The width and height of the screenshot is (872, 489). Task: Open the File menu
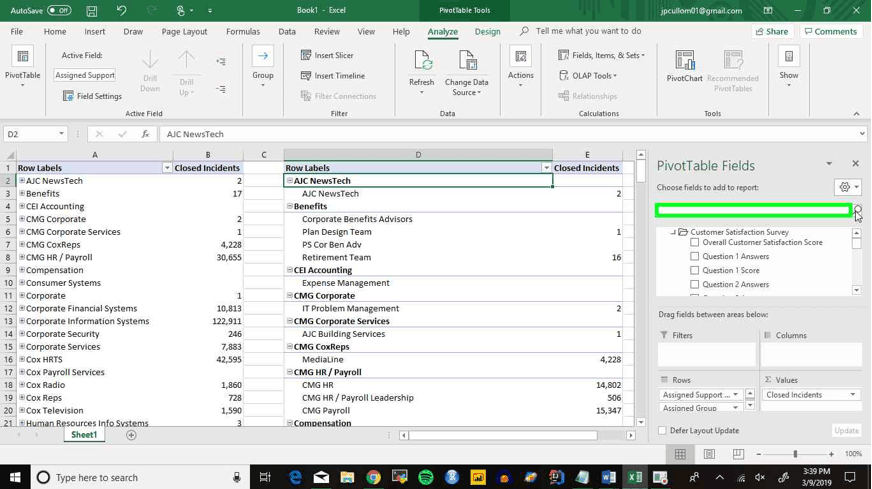[17, 32]
